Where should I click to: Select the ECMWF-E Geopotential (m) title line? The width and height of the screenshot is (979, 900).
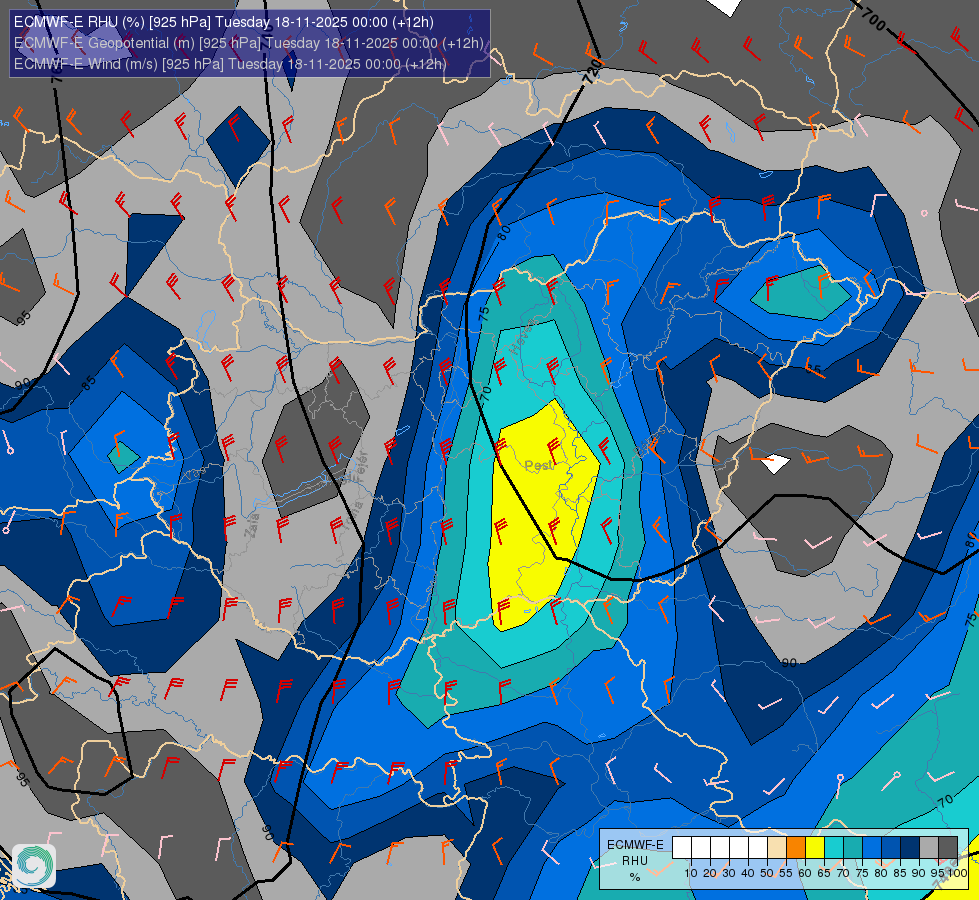click(248, 43)
